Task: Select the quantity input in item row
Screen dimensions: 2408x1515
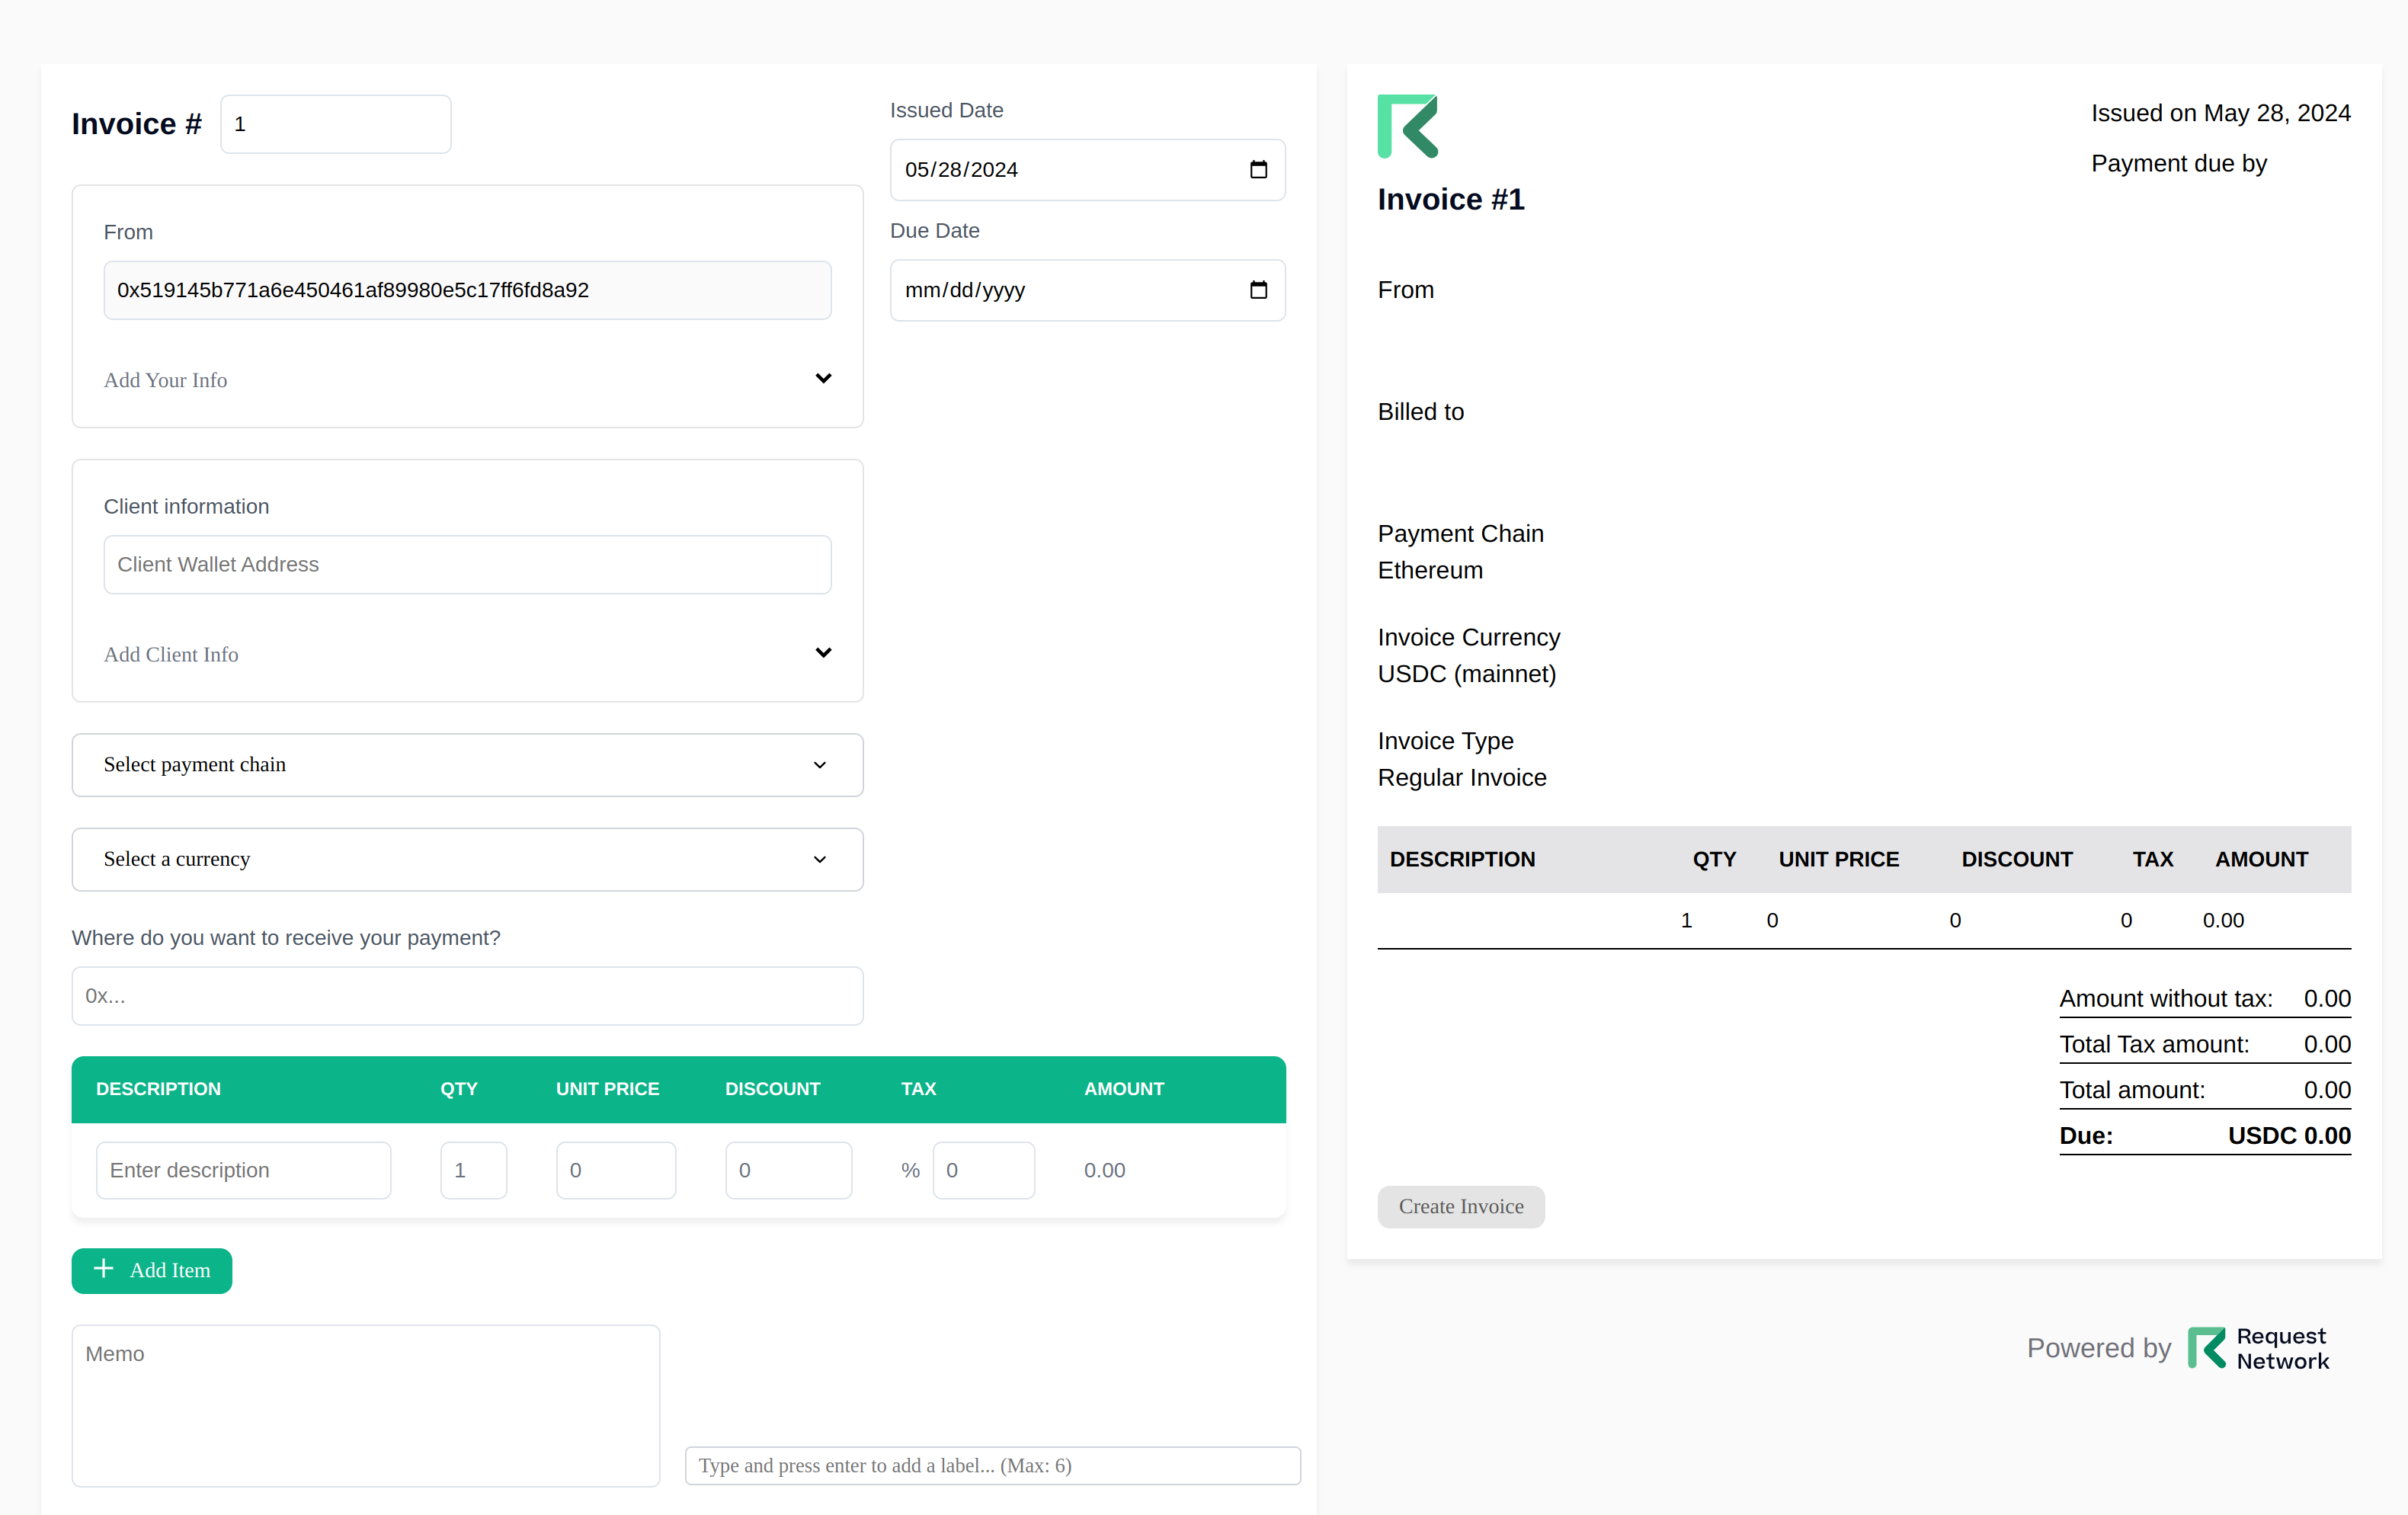Action: [x=473, y=1170]
